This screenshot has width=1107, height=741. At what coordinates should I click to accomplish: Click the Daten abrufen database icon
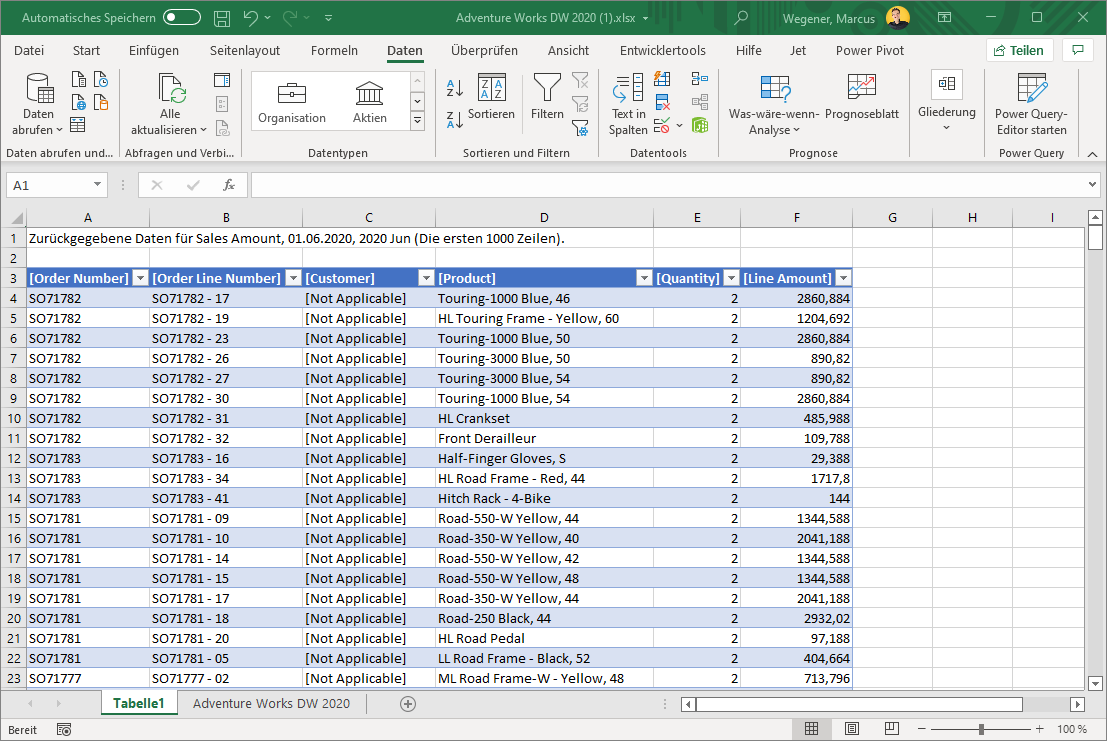[39, 88]
